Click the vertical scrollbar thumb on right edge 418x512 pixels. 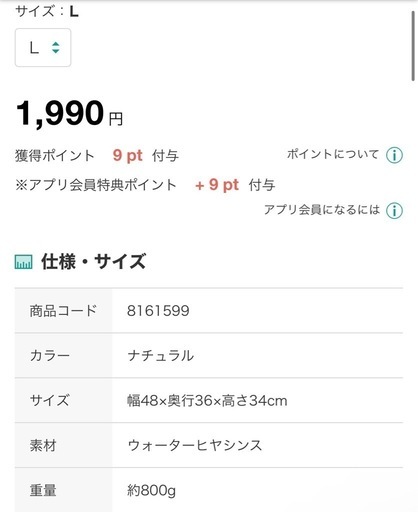pyautogui.click(x=413, y=46)
